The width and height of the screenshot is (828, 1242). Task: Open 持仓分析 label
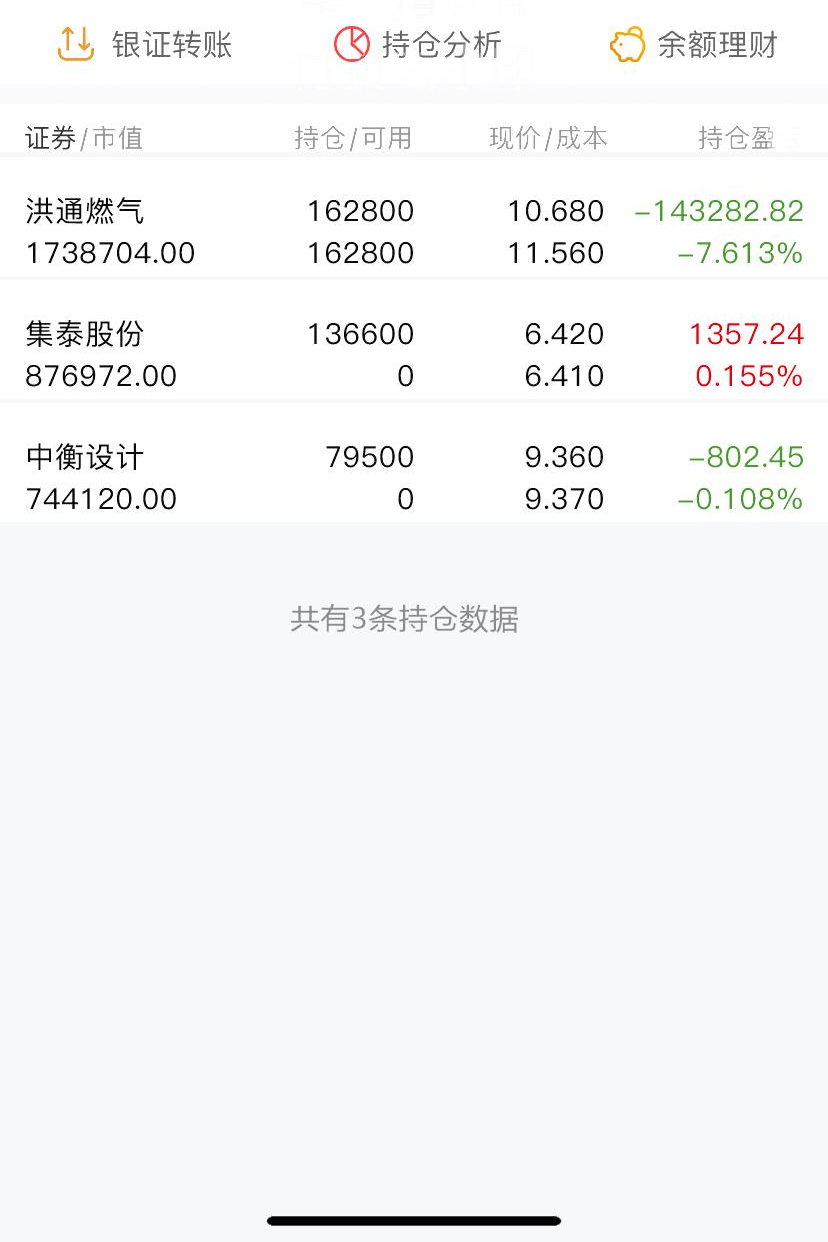441,45
